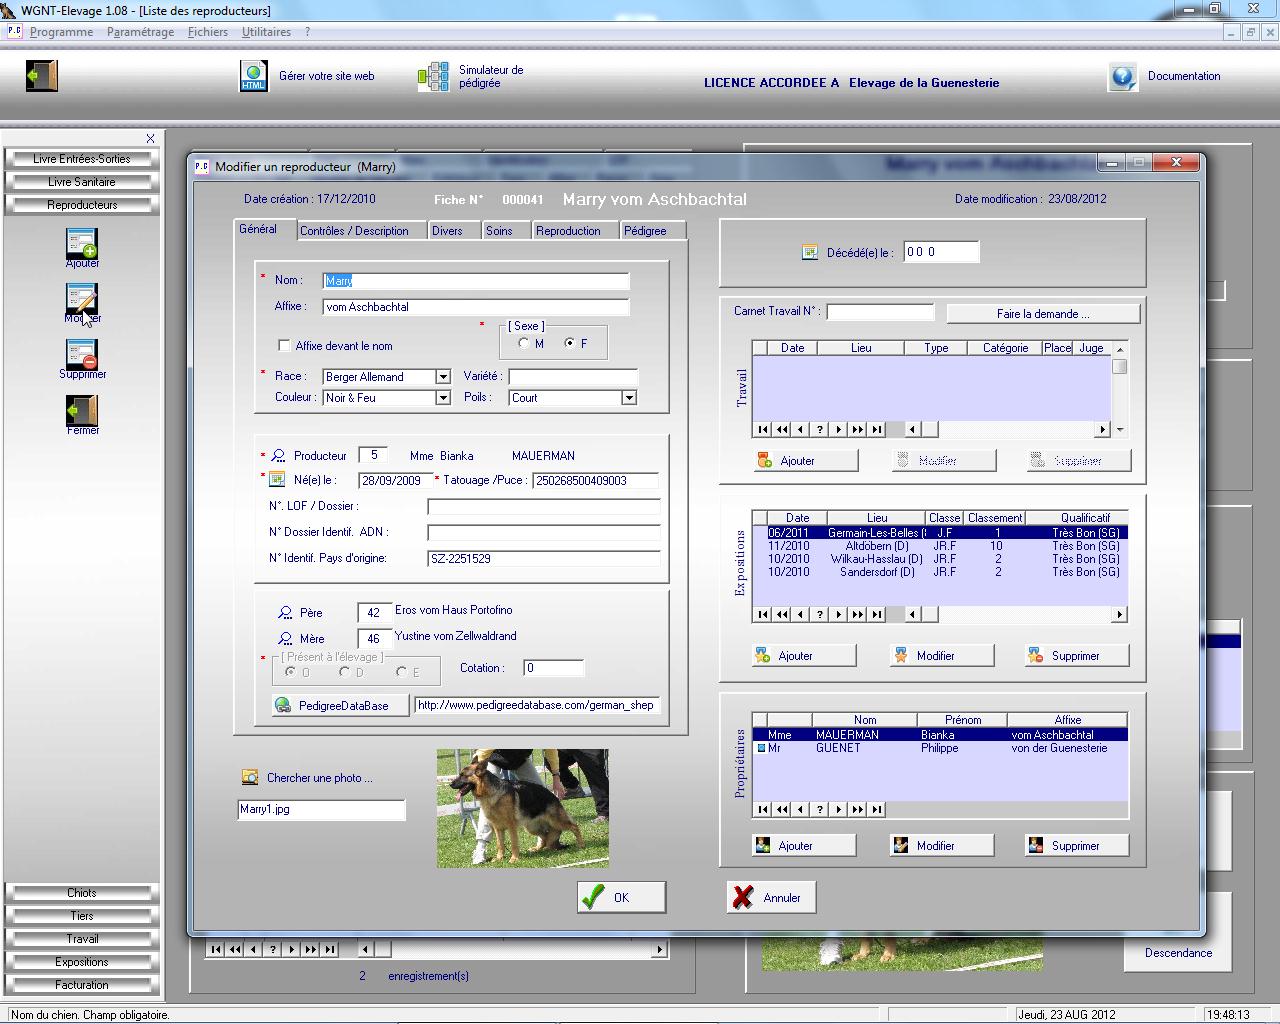Open the Couleur dropdown list
This screenshot has width=1280, height=1024.
point(442,398)
